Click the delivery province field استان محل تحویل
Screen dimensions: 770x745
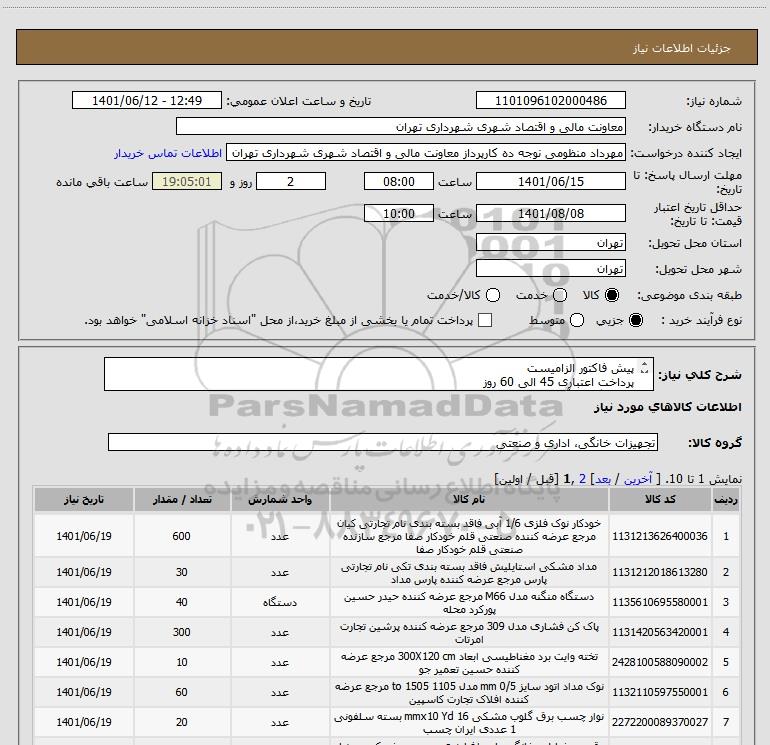pyautogui.click(x=550, y=242)
